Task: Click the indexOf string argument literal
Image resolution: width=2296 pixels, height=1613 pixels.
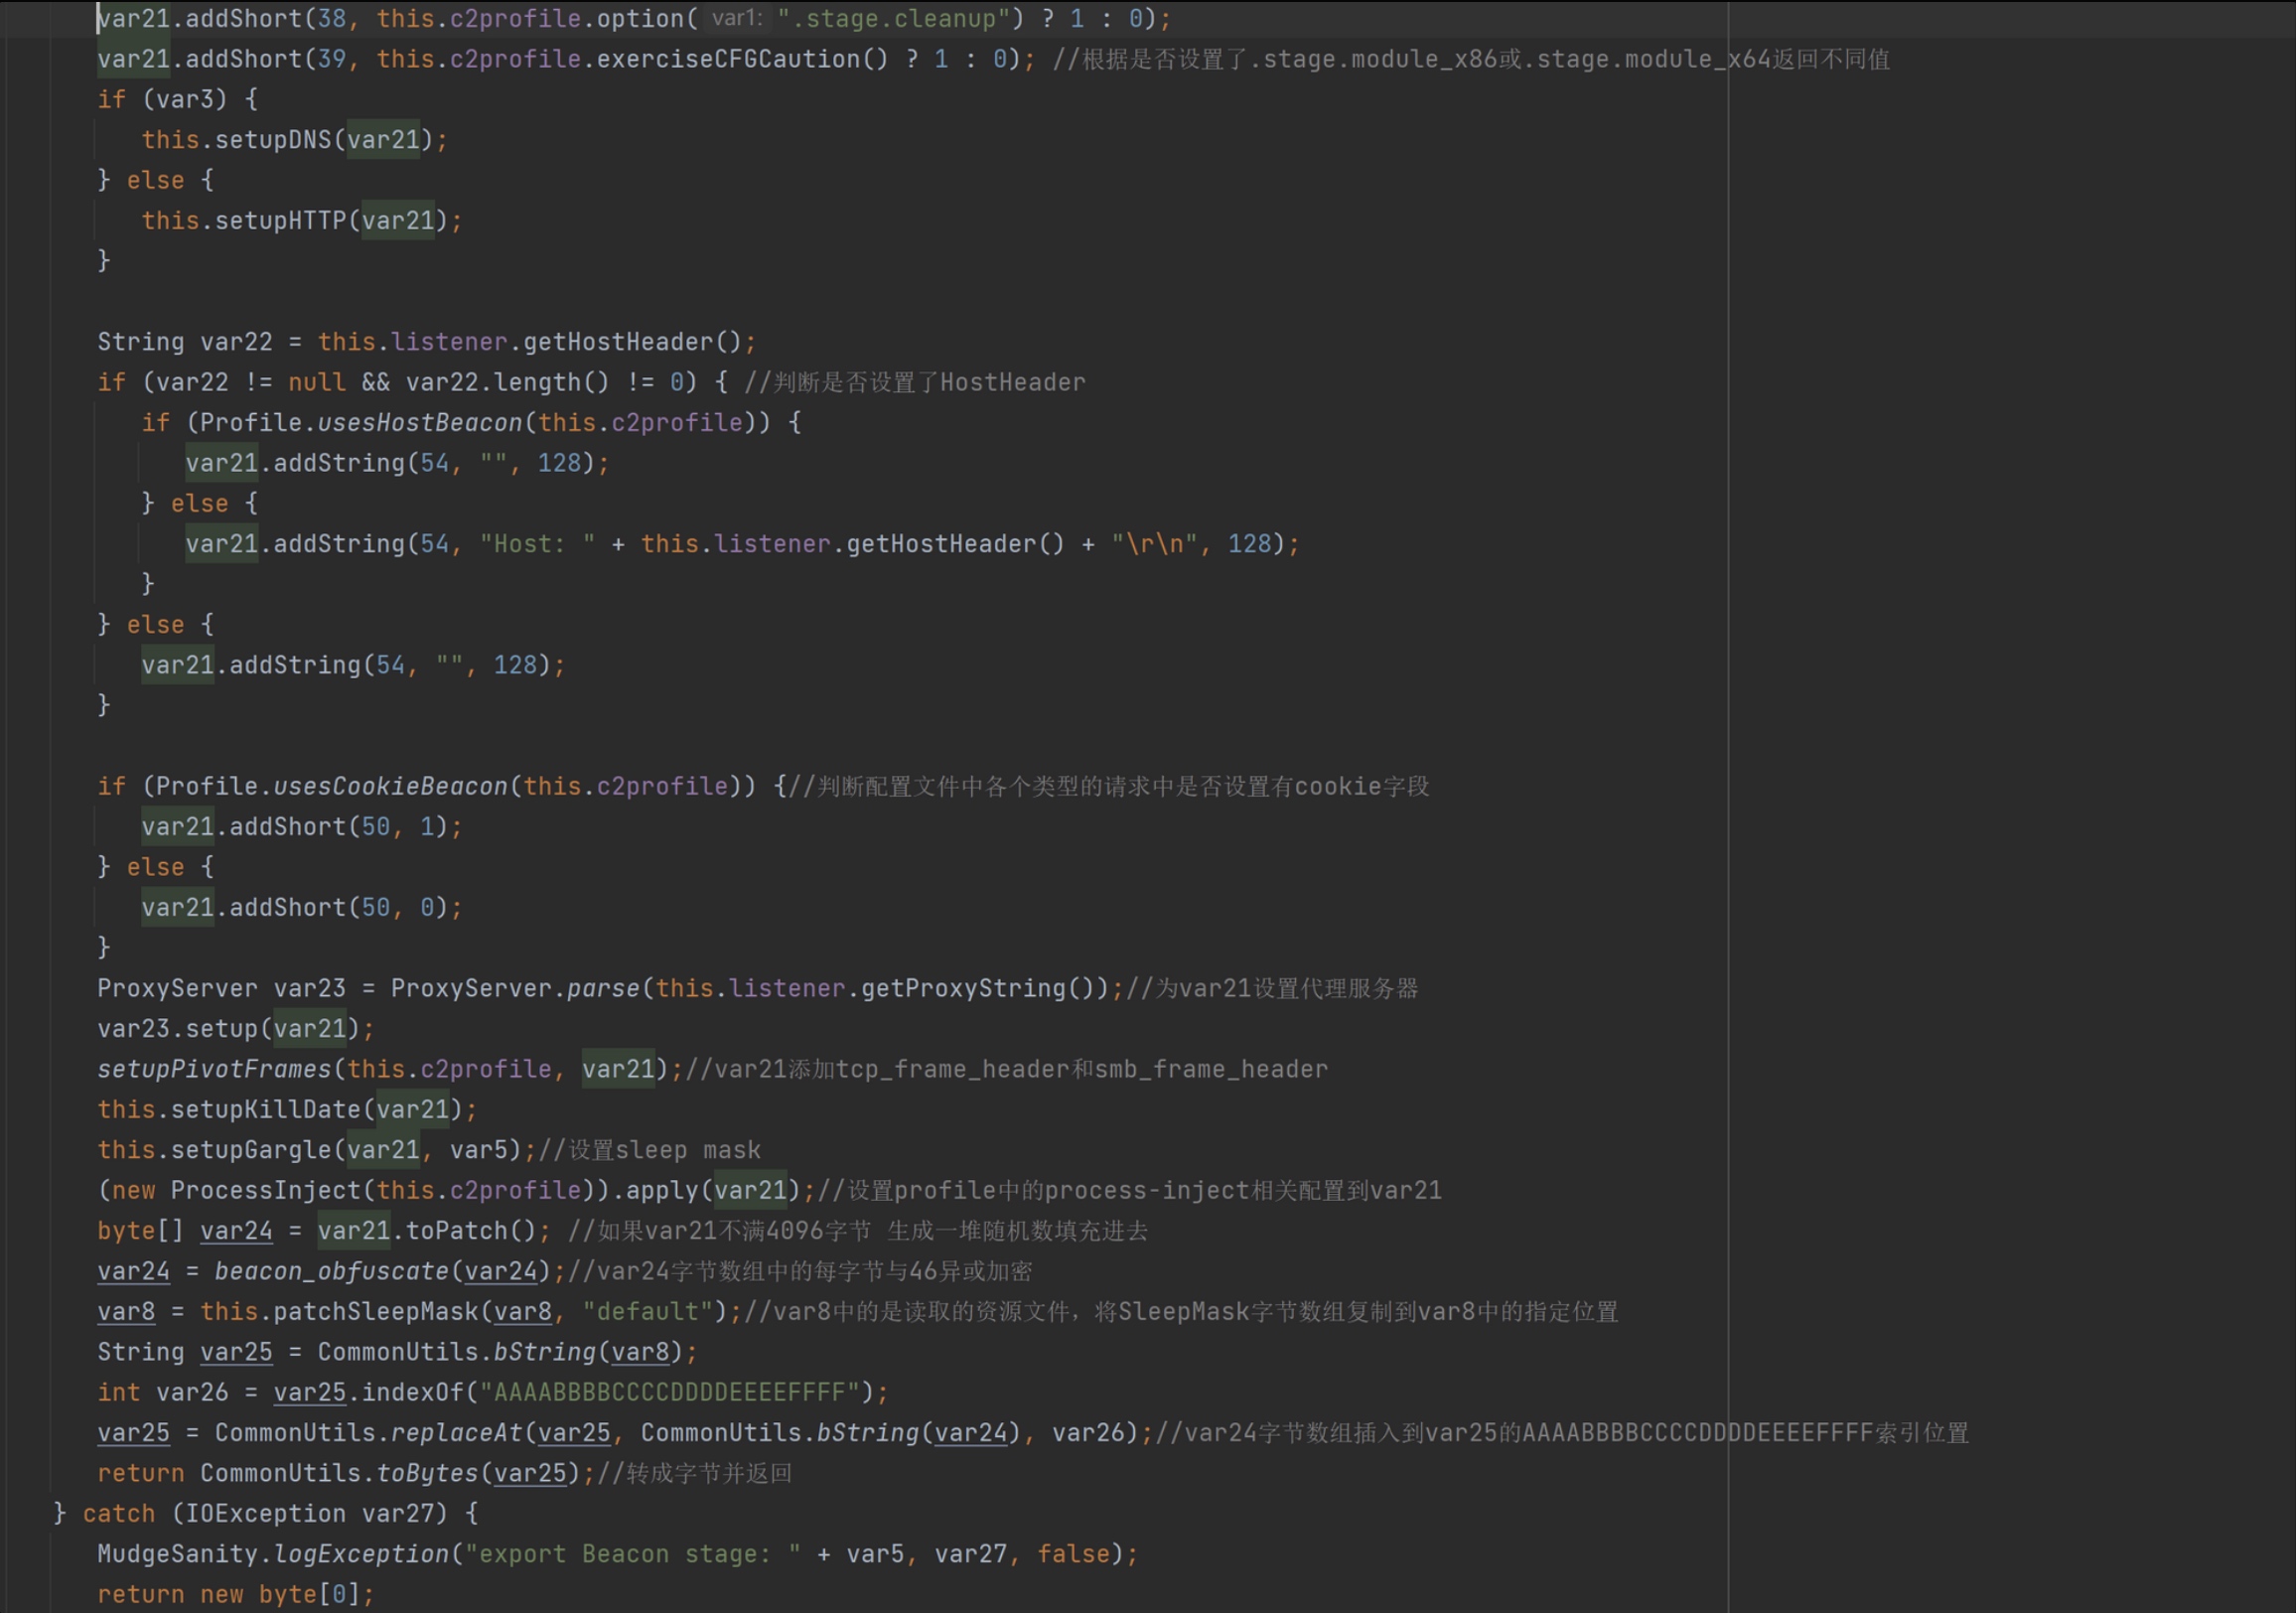Action: point(669,1393)
